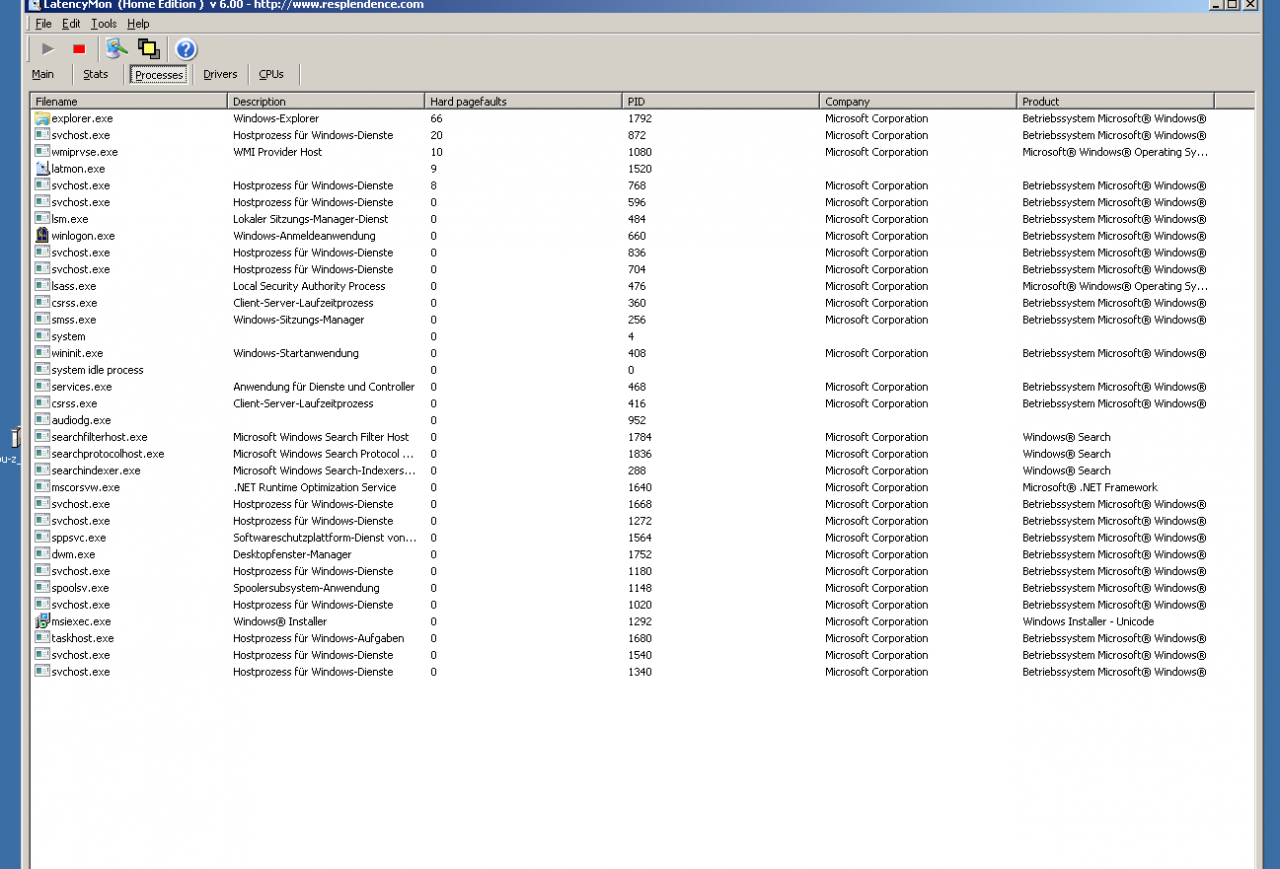Viewport: 1280px width, 869px height.
Task: Click the msiexec.exe installer icon
Action: (42, 621)
